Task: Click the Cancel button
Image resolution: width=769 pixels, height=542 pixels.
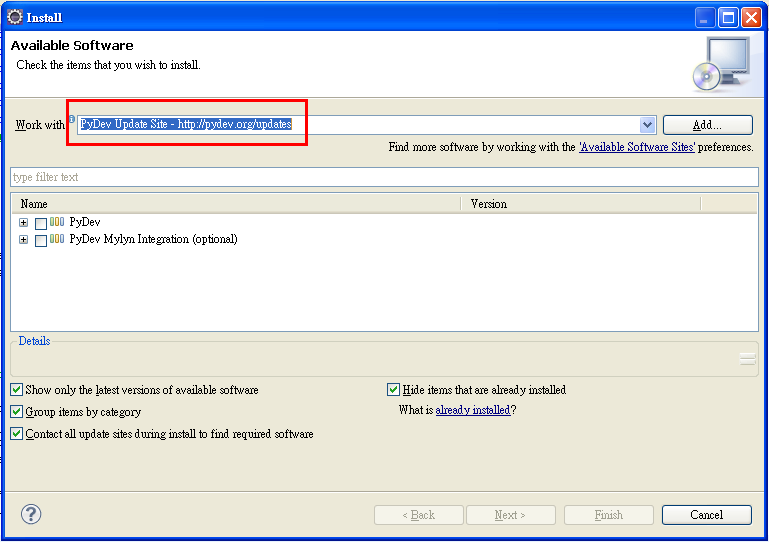Action: (707, 515)
